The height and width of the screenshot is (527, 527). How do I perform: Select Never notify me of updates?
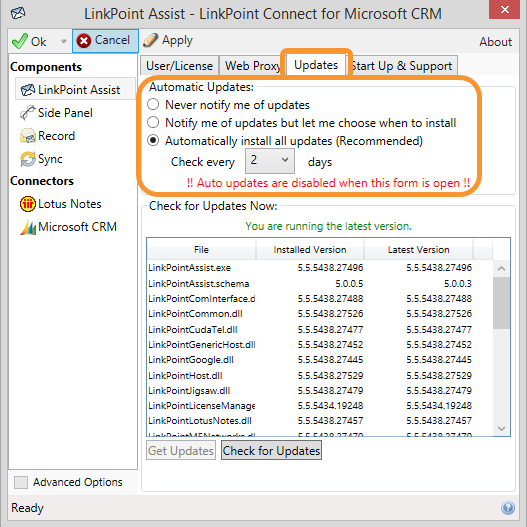153,105
